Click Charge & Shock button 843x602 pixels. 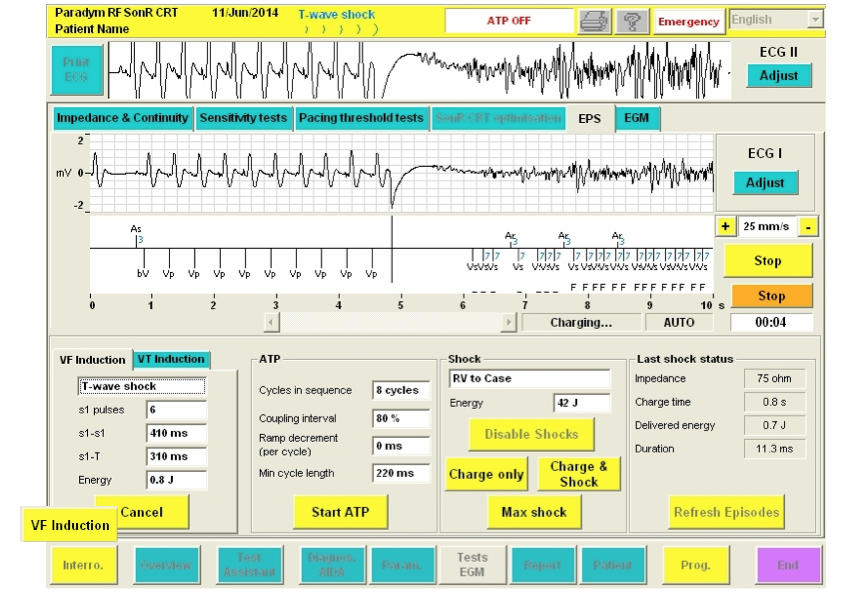coord(580,474)
